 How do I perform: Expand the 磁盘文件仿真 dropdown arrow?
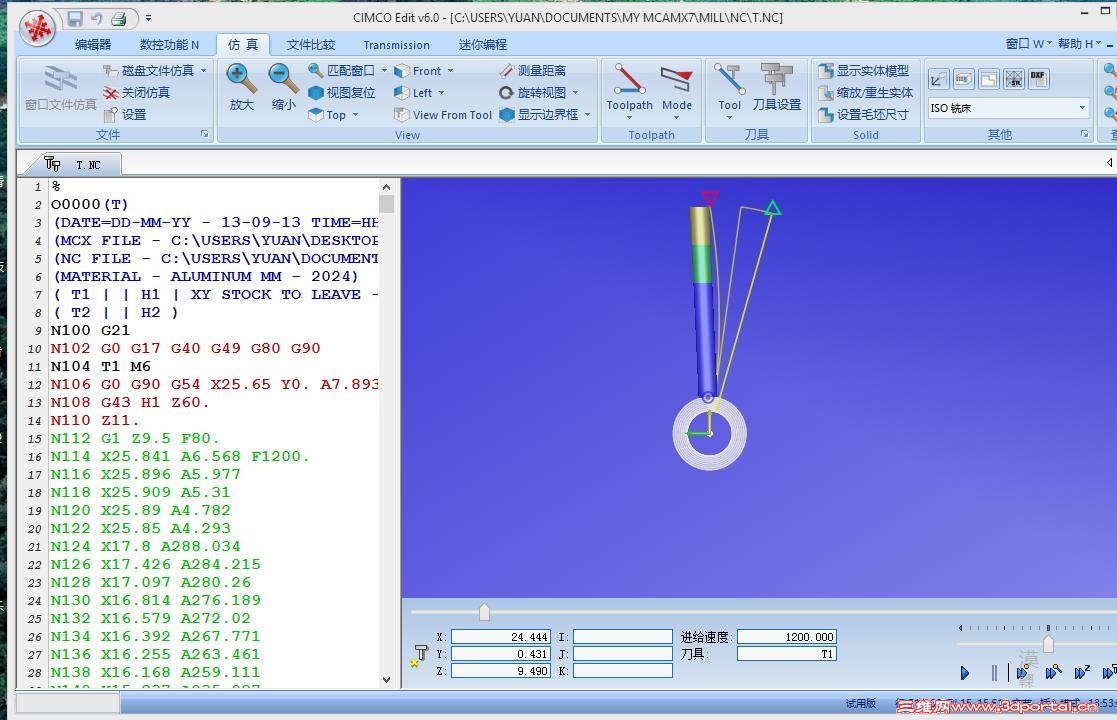tap(204, 71)
